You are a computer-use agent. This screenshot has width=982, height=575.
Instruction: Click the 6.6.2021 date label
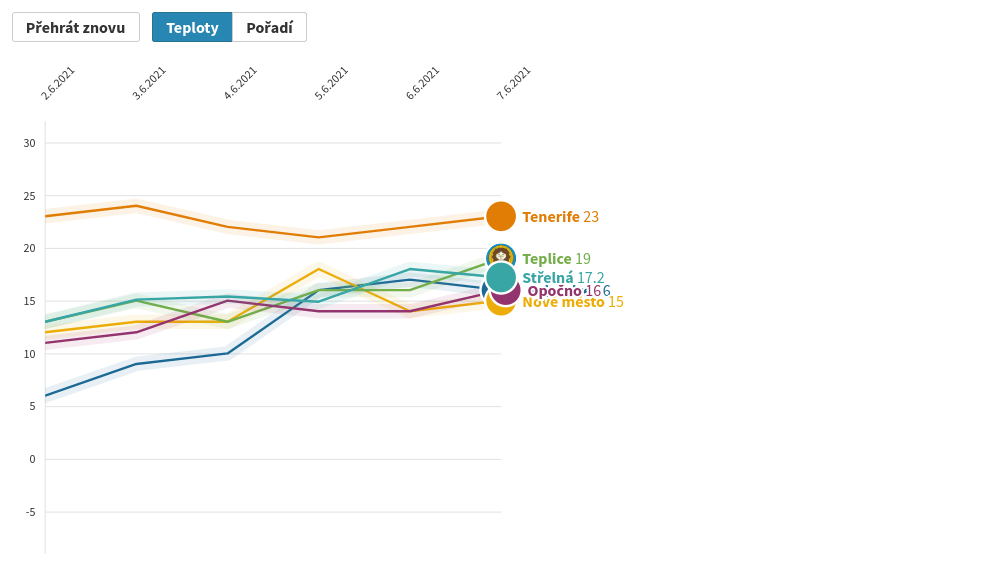[x=422, y=83]
